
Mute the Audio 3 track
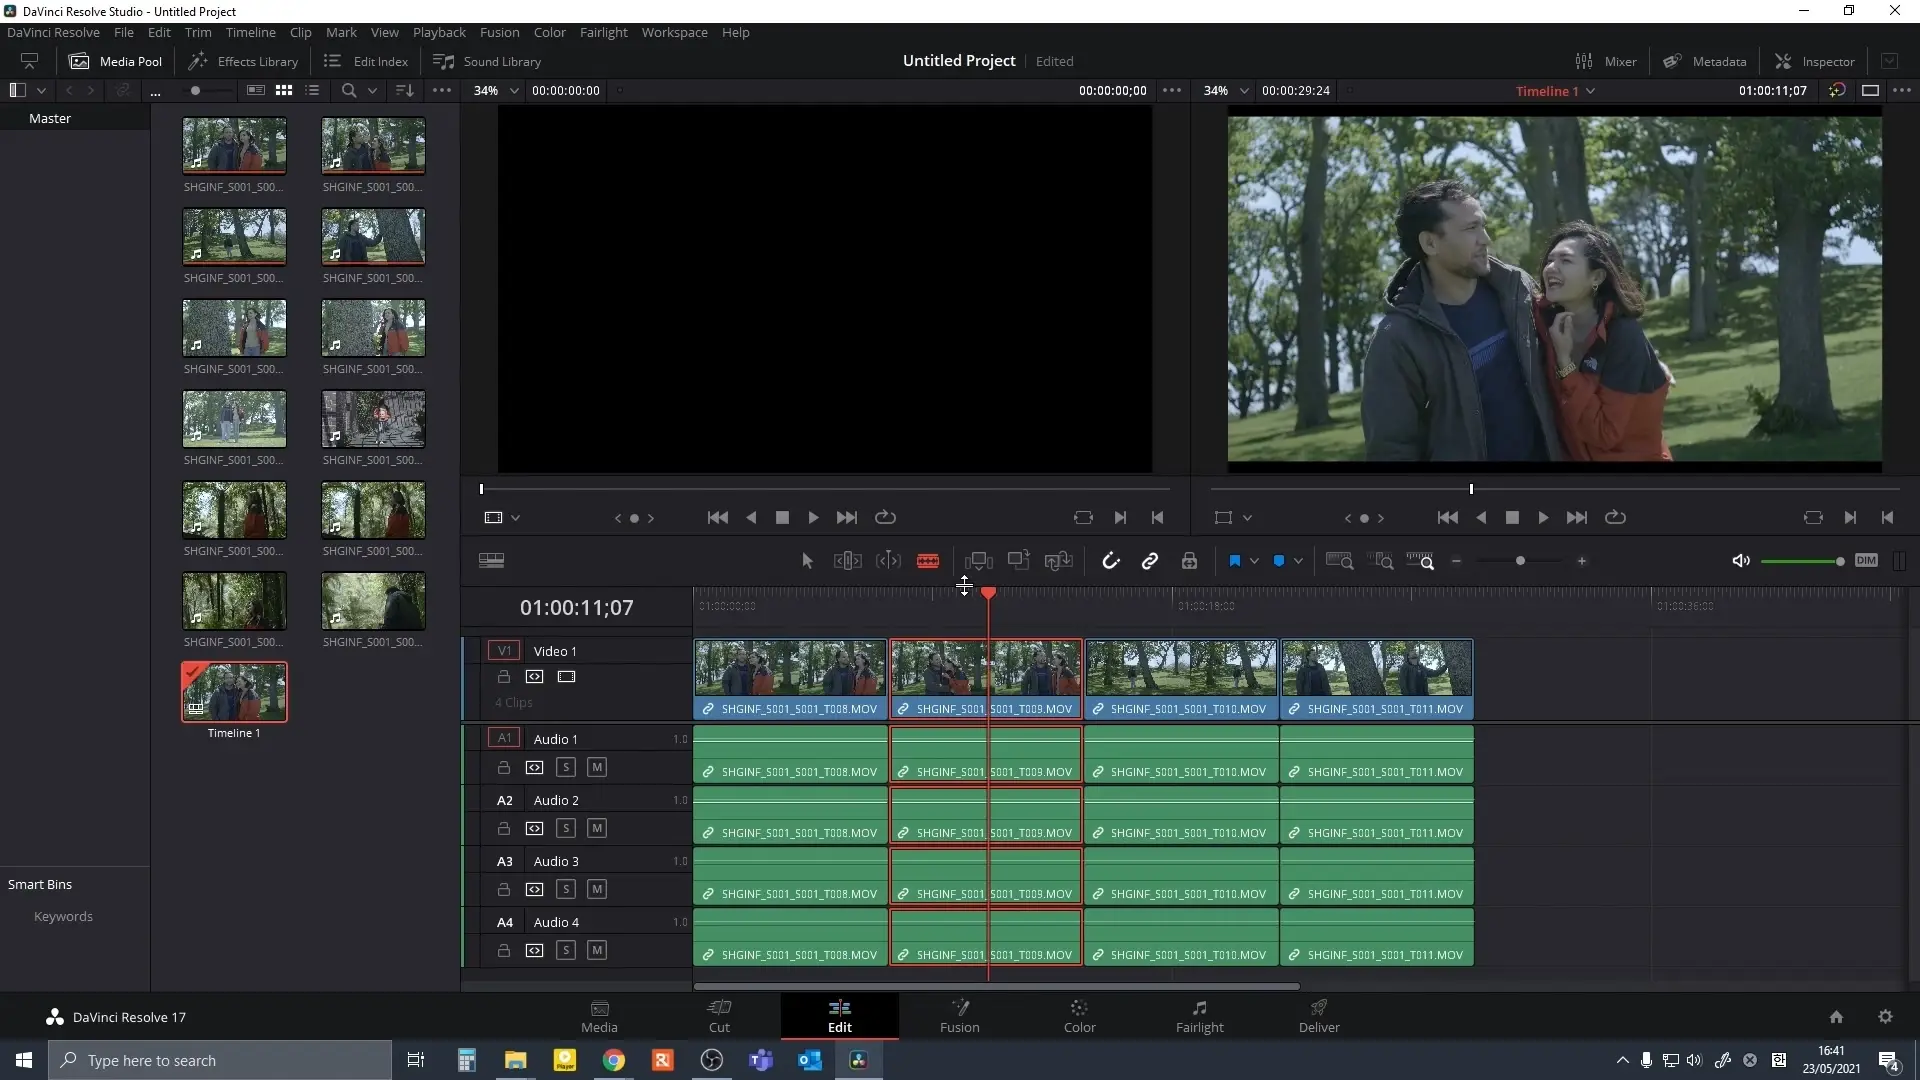tap(597, 889)
